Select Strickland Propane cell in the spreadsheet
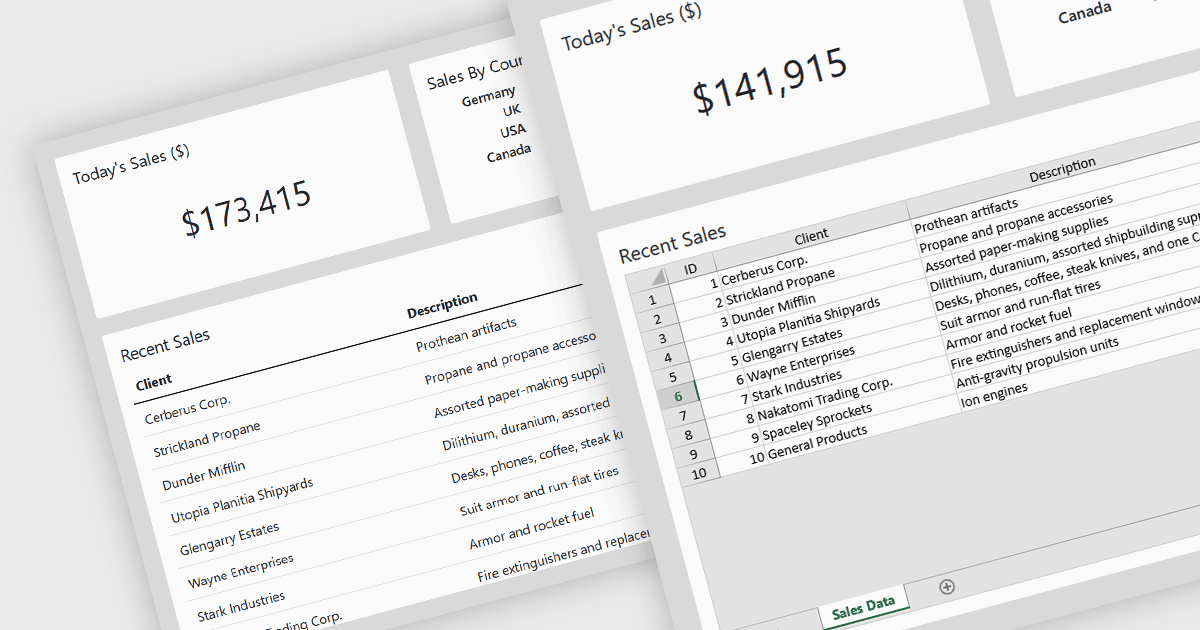The image size is (1200, 630). (781, 286)
